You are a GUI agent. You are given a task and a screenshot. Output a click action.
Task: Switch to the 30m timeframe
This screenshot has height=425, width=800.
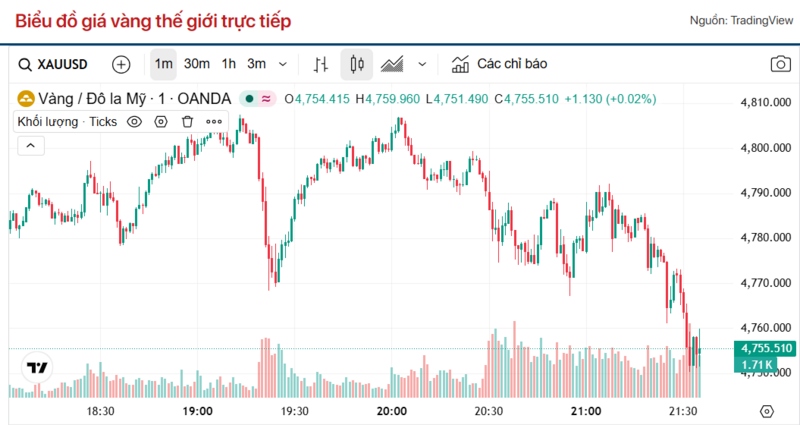coord(197,64)
